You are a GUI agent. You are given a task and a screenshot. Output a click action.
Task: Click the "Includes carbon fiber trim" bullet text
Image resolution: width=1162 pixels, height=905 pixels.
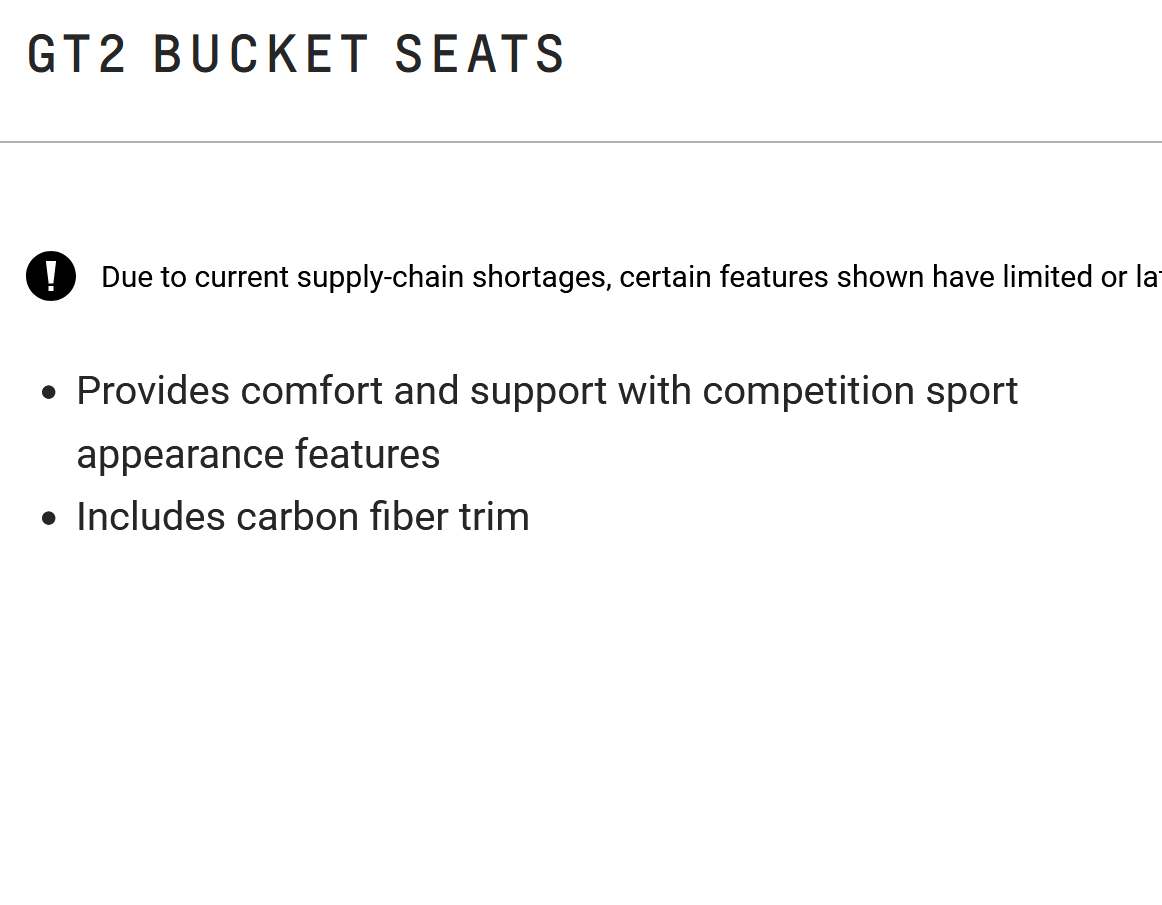pyautogui.click(x=303, y=517)
